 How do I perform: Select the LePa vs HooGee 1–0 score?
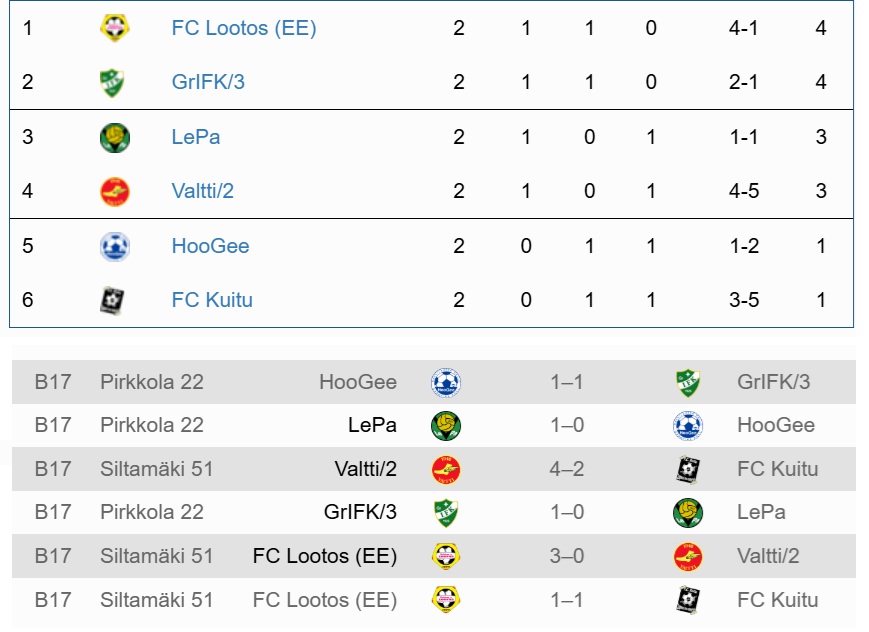tap(566, 425)
